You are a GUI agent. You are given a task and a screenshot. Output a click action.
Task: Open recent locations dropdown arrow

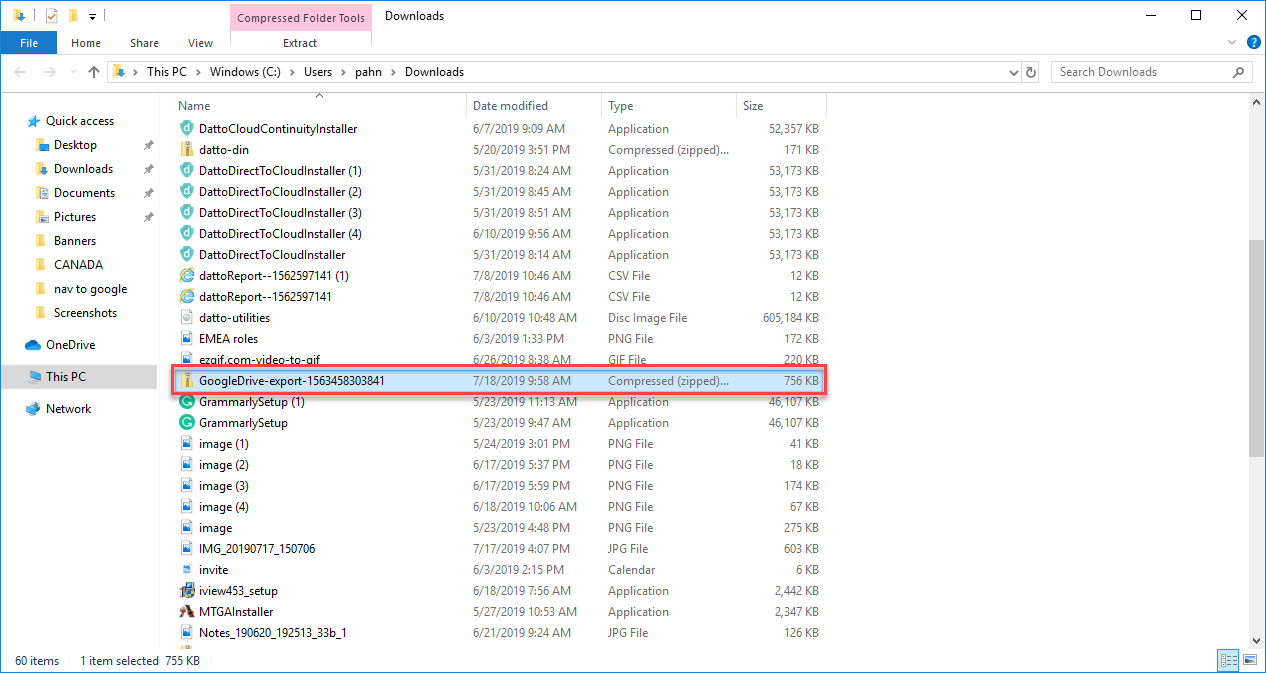coord(74,72)
